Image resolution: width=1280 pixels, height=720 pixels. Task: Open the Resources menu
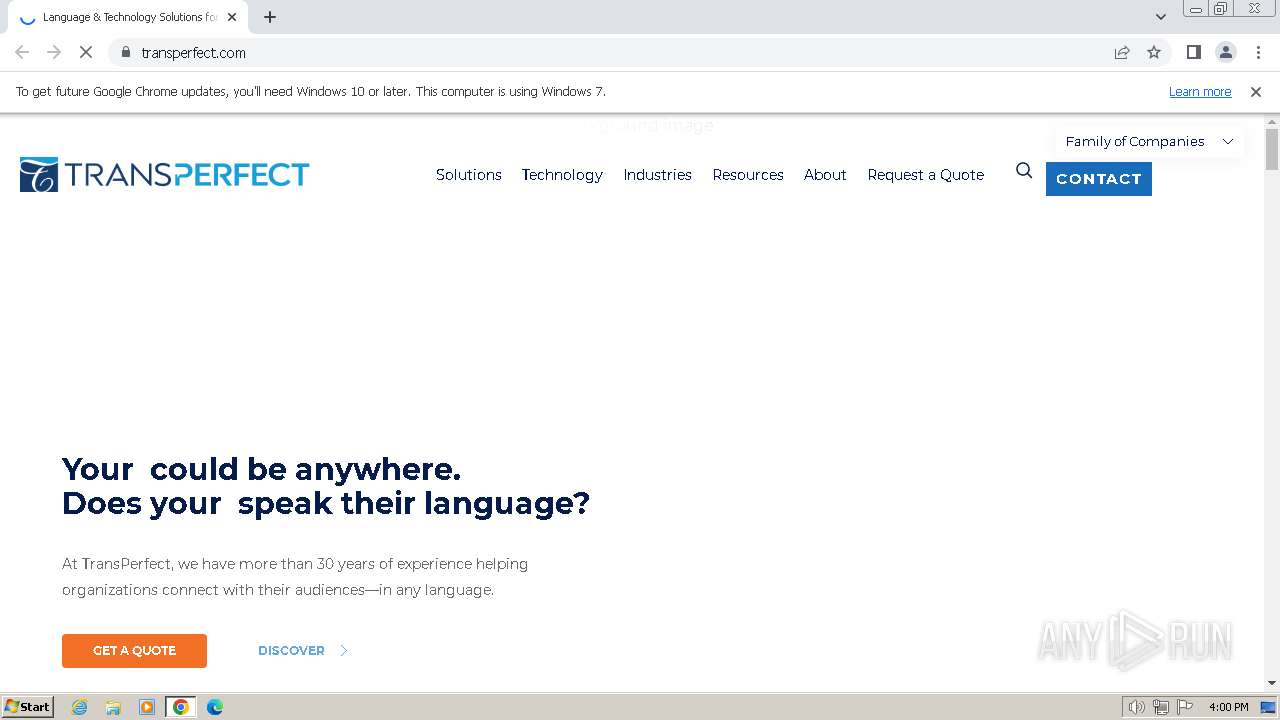[748, 175]
